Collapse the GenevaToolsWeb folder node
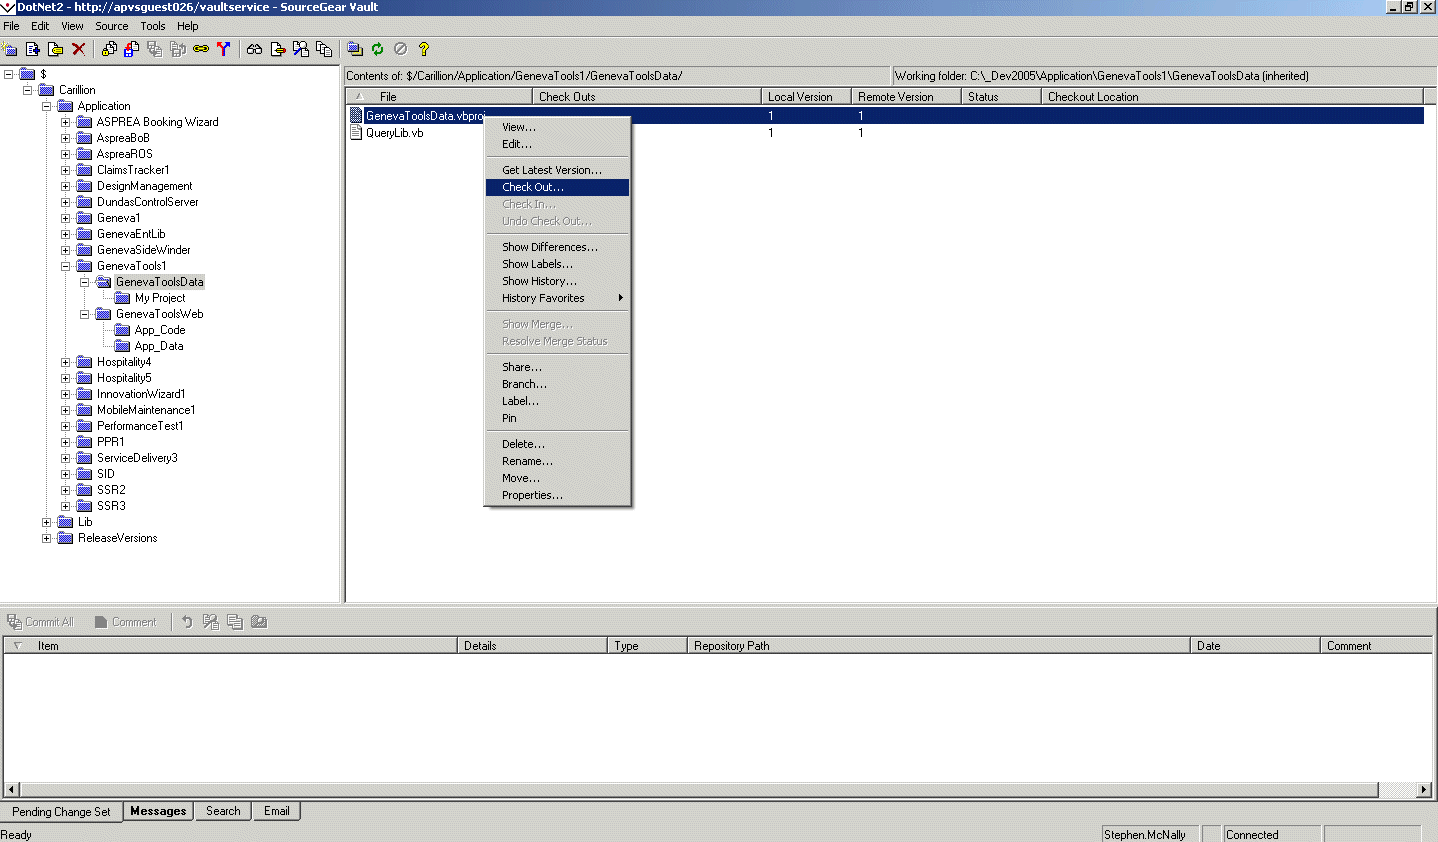Viewport: 1438px width, 842px height. [85, 314]
